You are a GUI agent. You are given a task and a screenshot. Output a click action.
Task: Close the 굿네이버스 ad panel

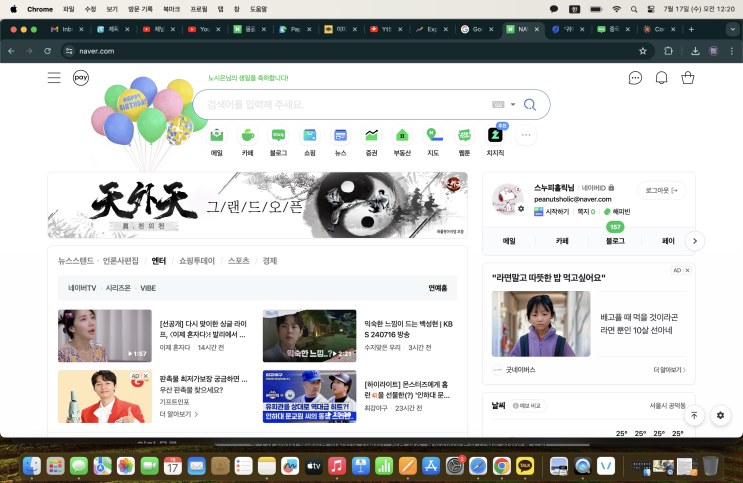coord(688,270)
